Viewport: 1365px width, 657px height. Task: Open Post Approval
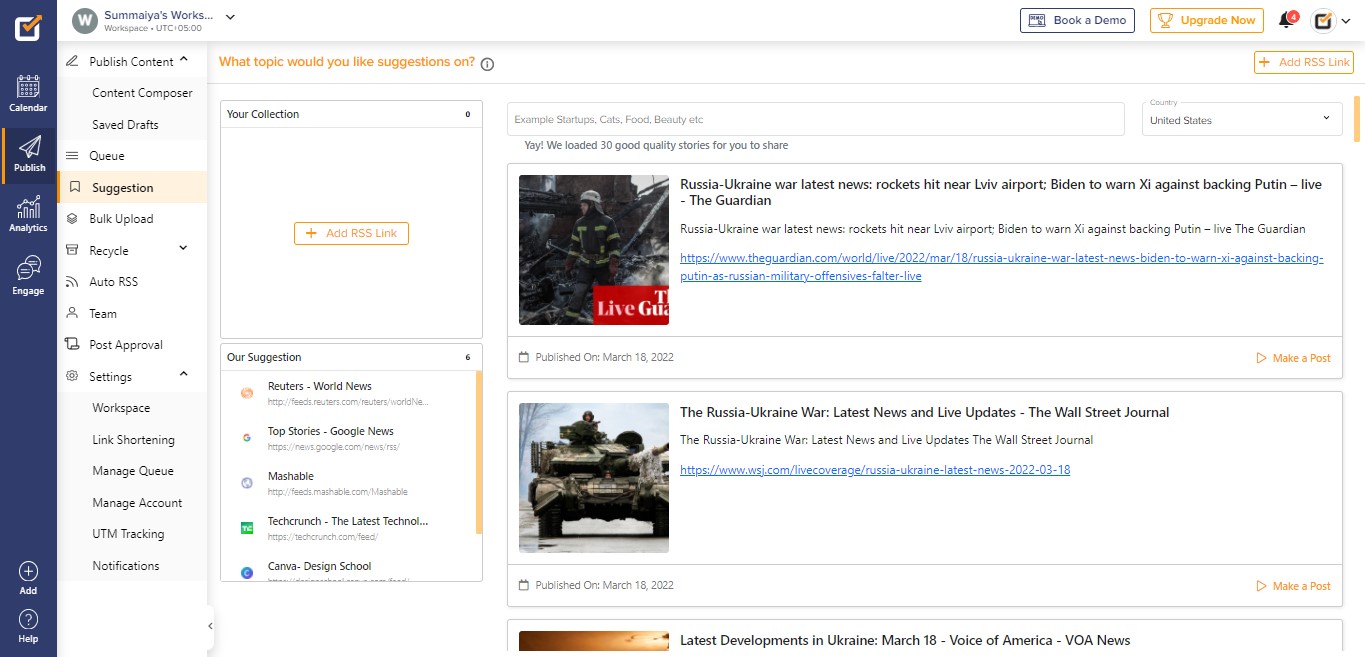pyautogui.click(x=126, y=345)
